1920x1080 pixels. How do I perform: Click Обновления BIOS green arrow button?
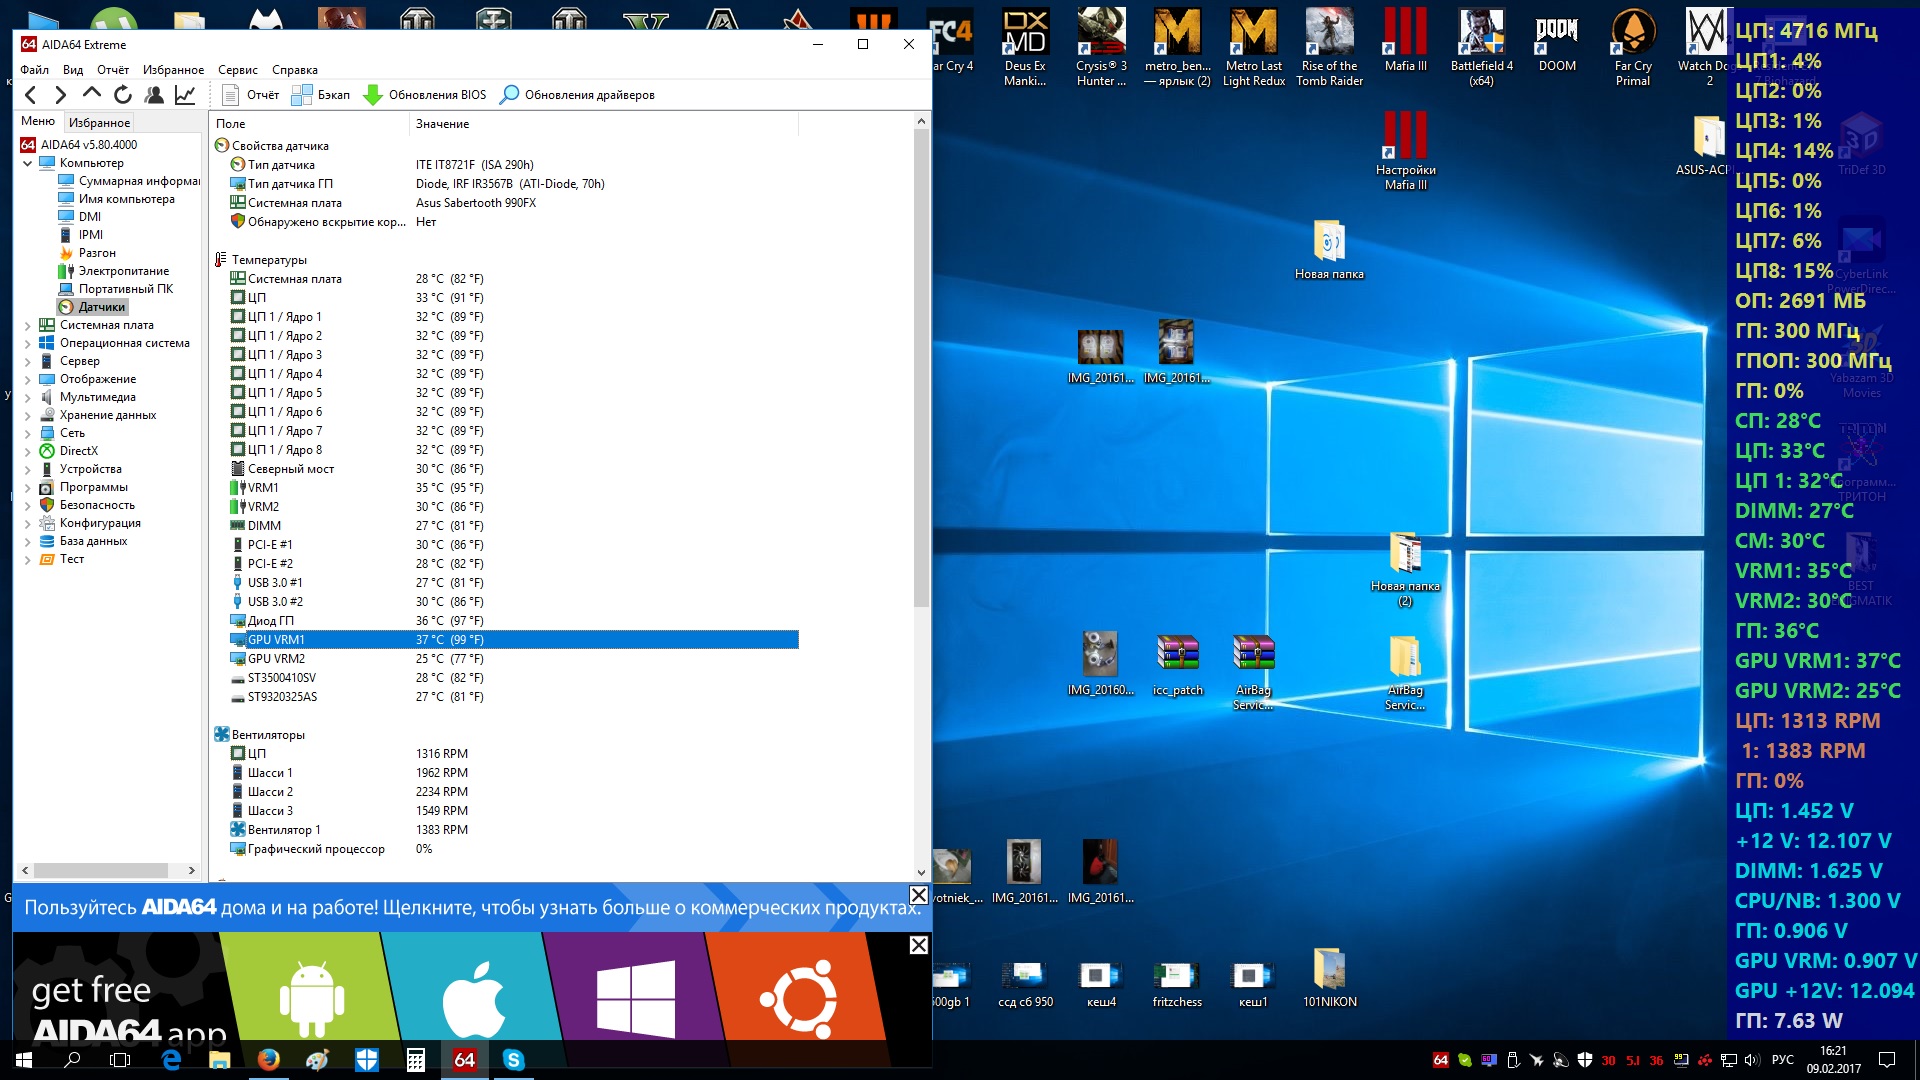tap(425, 95)
